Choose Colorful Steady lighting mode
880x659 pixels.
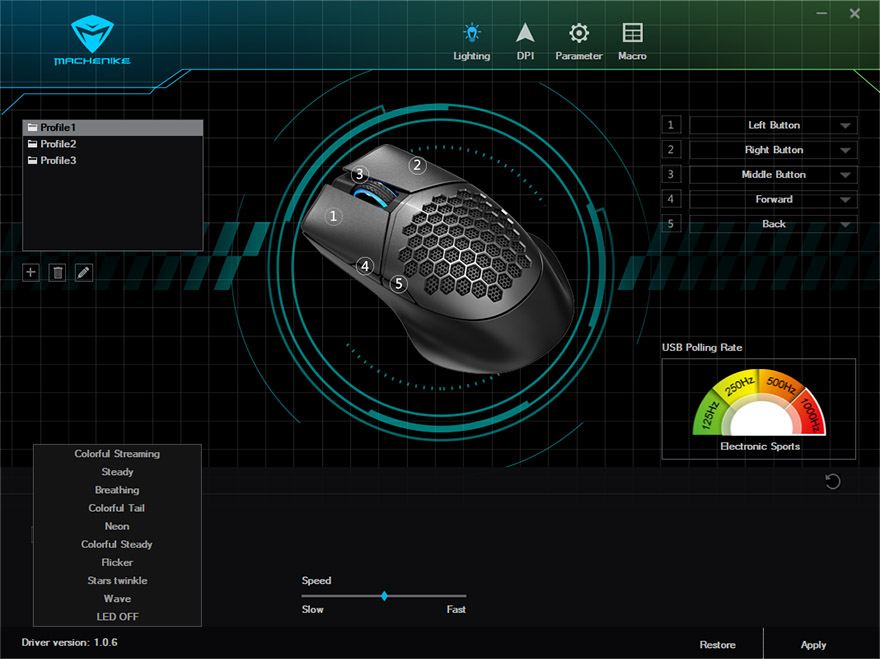tap(117, 544)
